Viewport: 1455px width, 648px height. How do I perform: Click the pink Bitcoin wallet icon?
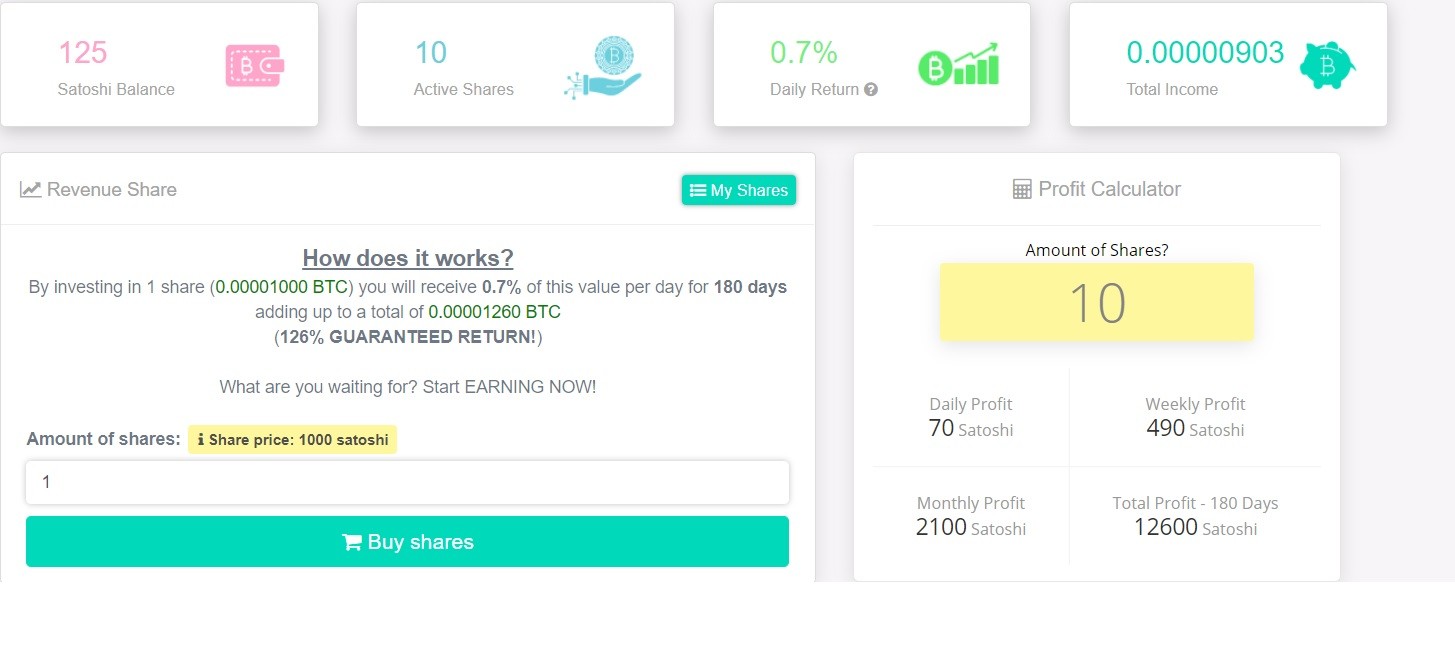coord(255,65)
